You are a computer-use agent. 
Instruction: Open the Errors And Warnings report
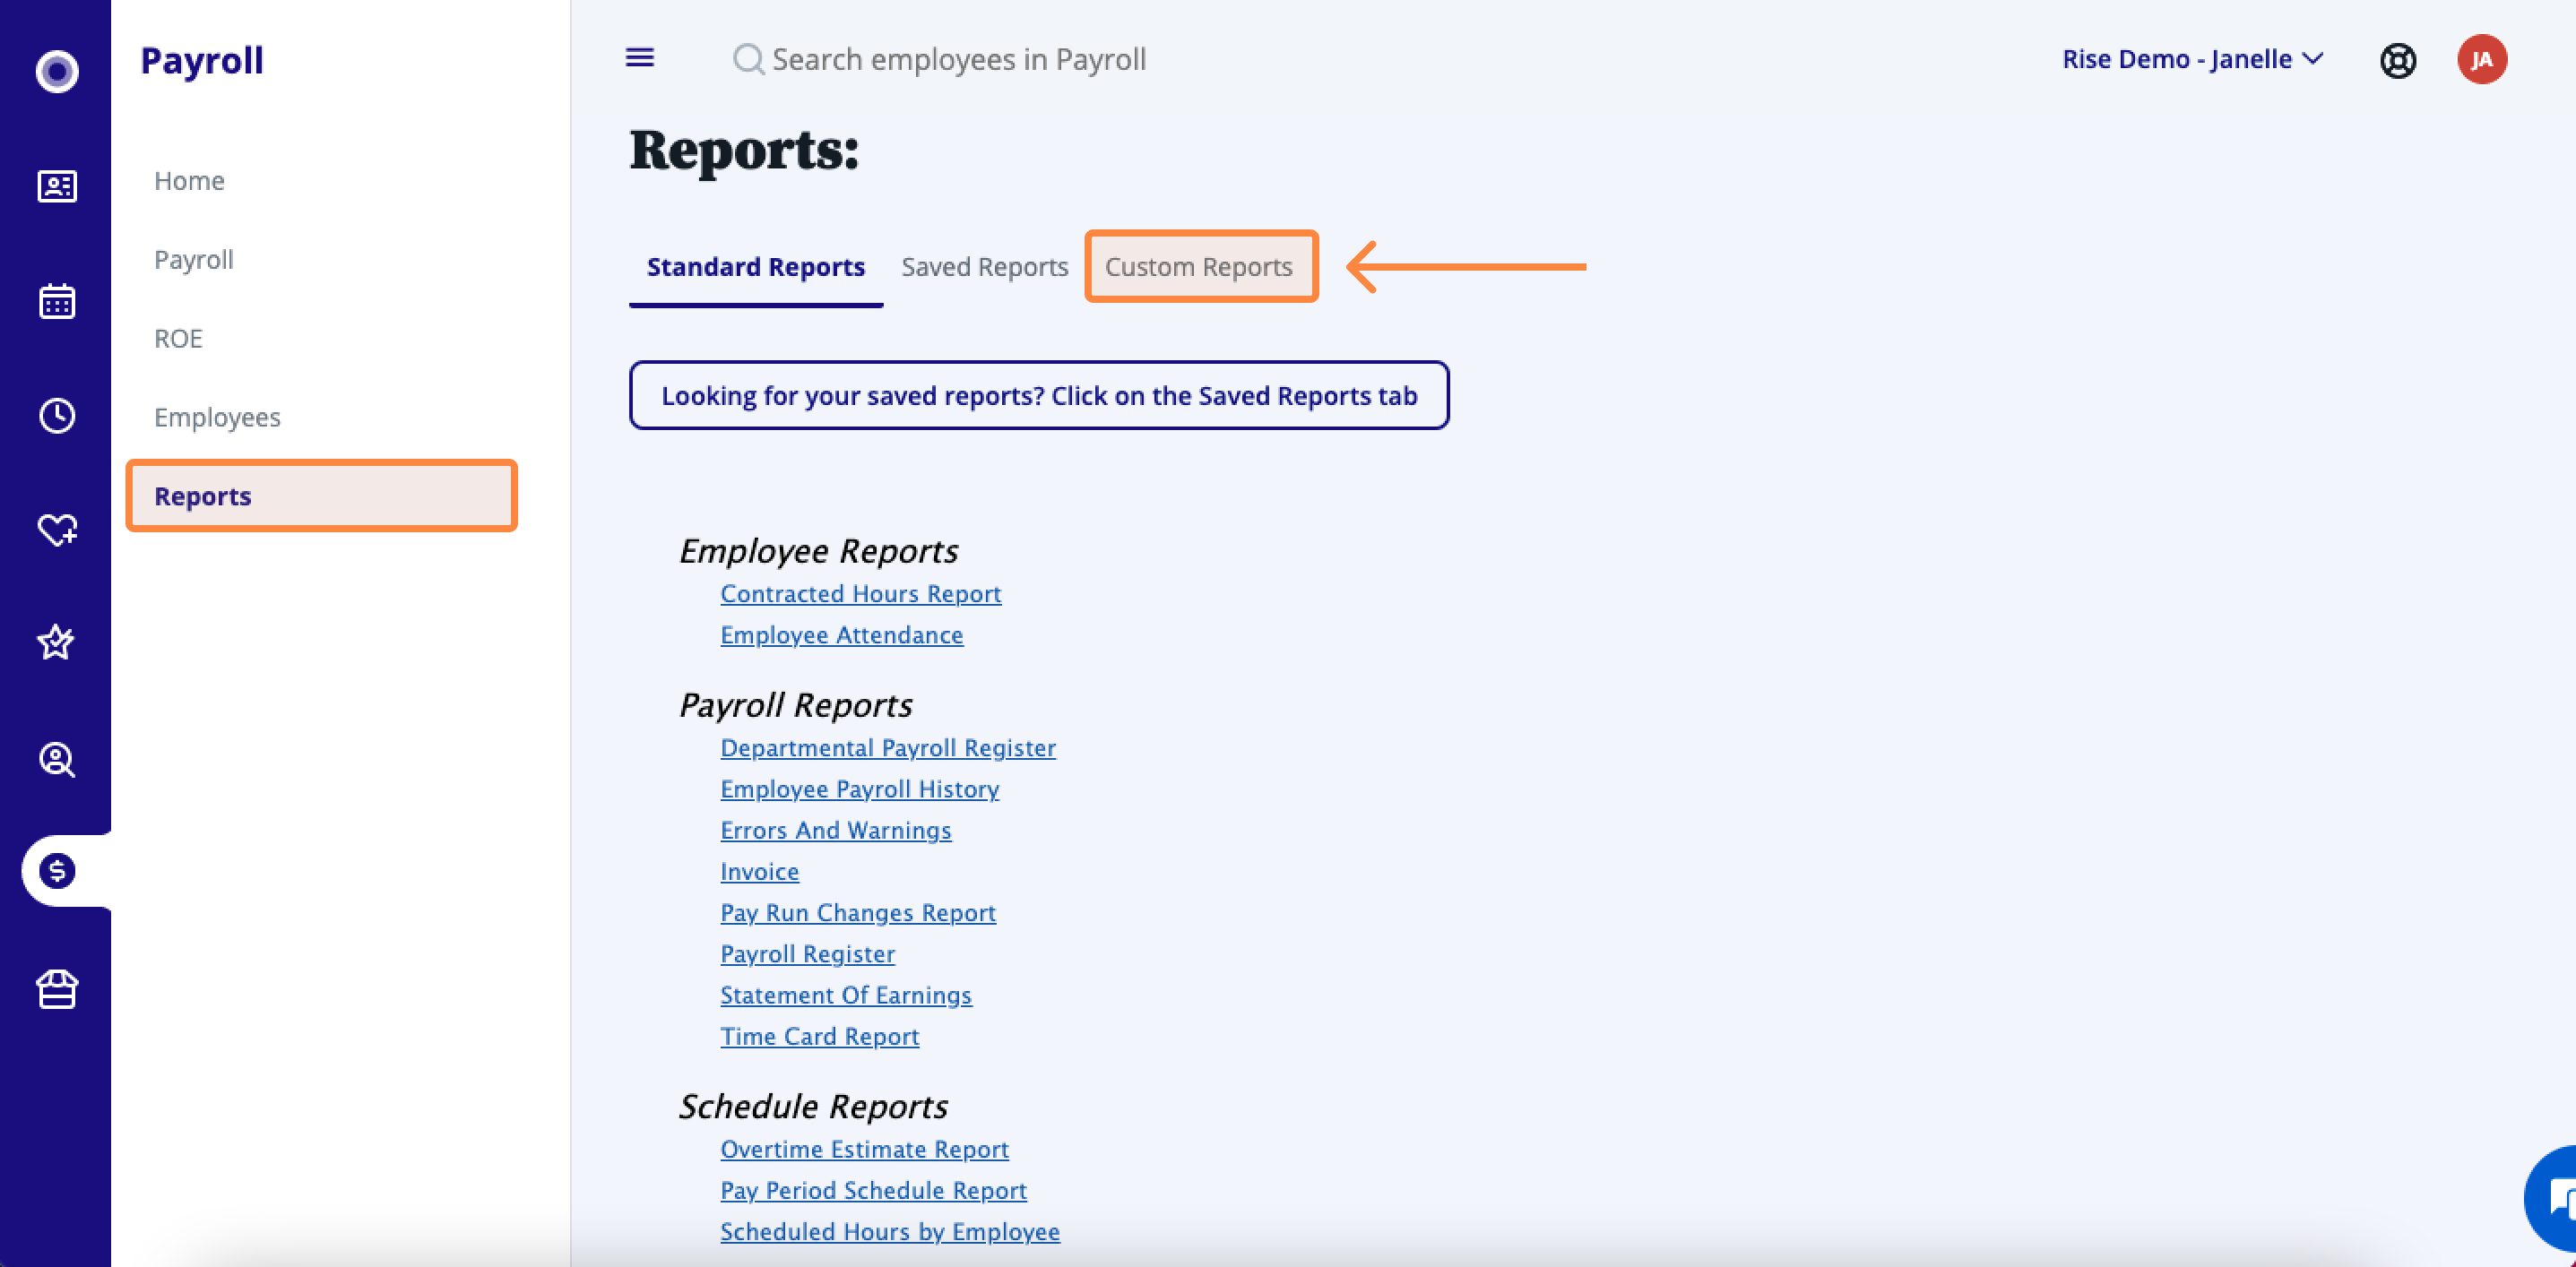[836, 830]
